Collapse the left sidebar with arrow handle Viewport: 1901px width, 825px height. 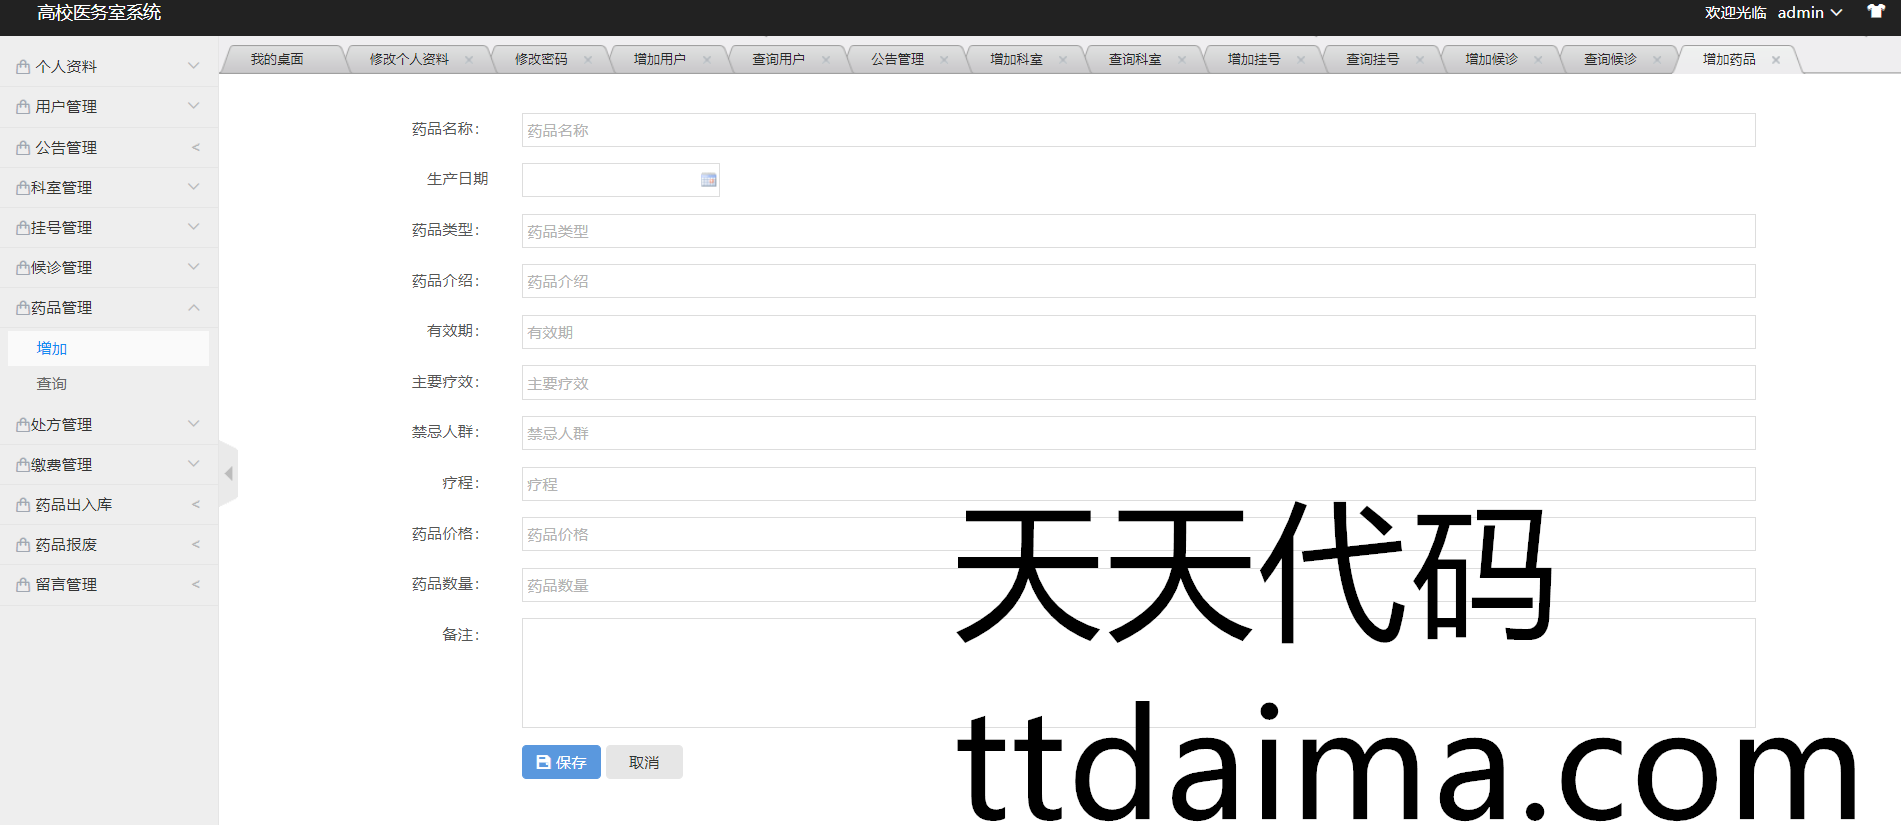click(x=229, y=473)
